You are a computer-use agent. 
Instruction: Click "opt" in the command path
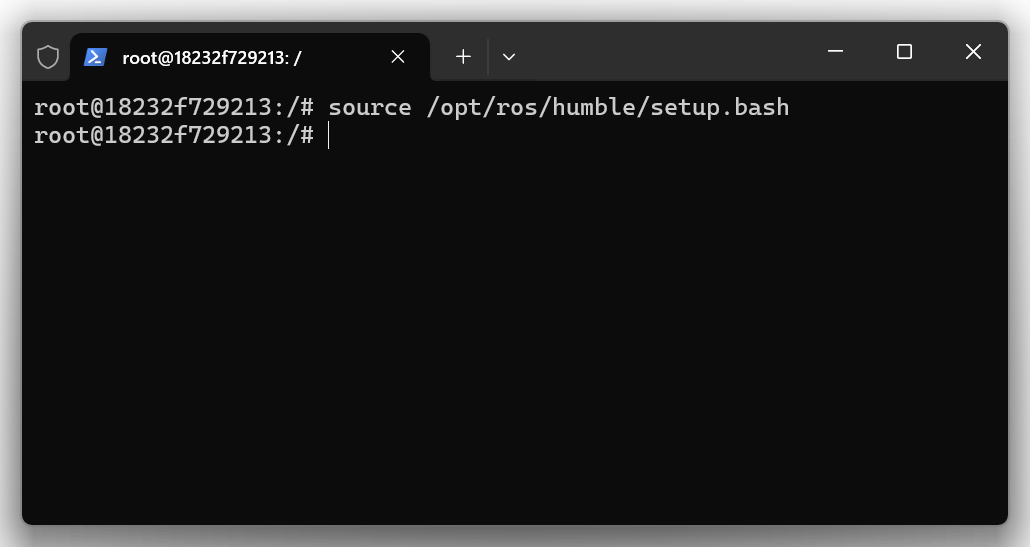pyautogui.click(x=453, y=107)
